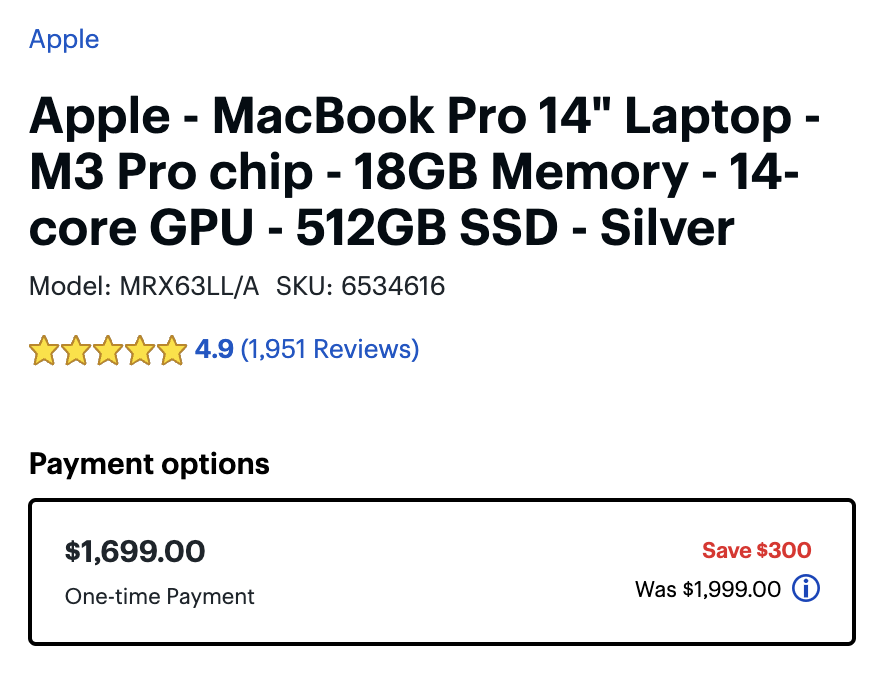Click the info icon beside the Was price
Screen dimensions: 880x674
(806, 589)
